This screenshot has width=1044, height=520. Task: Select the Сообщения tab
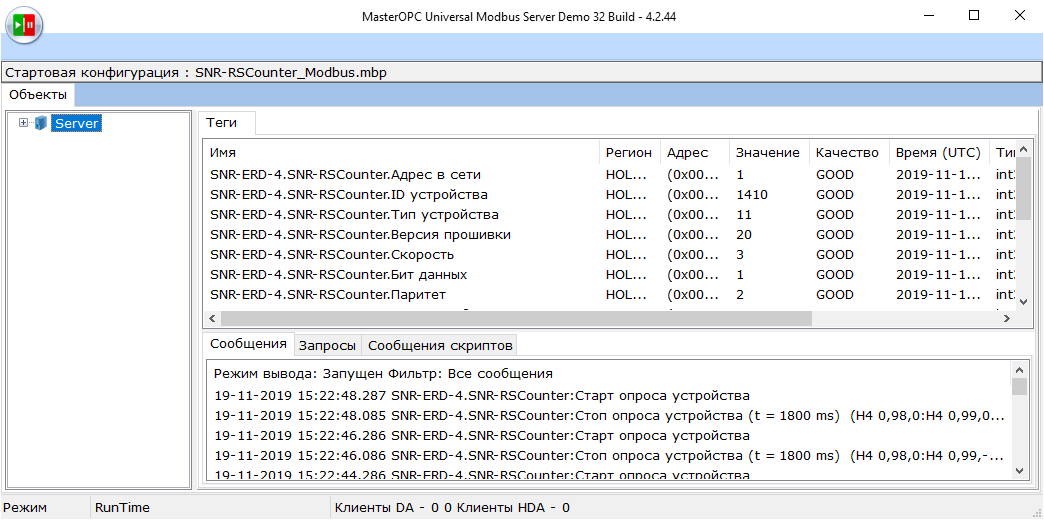249,344
